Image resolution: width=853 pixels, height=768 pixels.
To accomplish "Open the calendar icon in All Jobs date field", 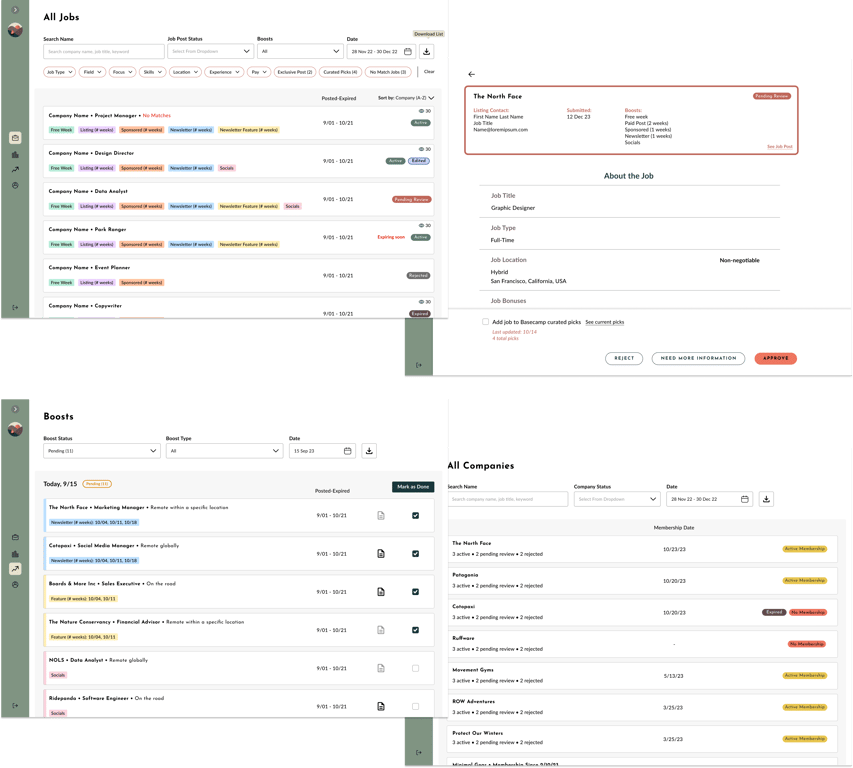I will coord(407,51).
